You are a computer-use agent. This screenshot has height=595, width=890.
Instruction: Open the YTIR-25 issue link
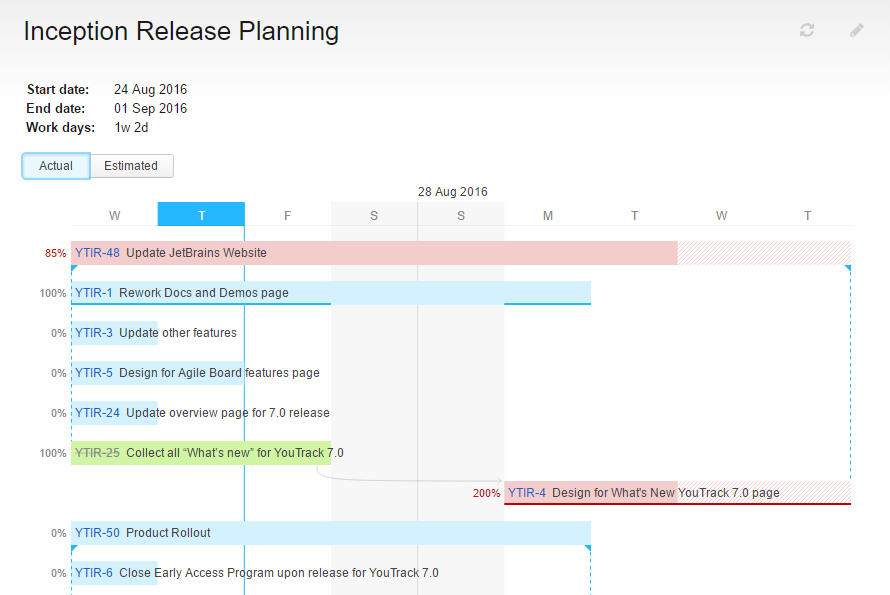click(97, 453)
